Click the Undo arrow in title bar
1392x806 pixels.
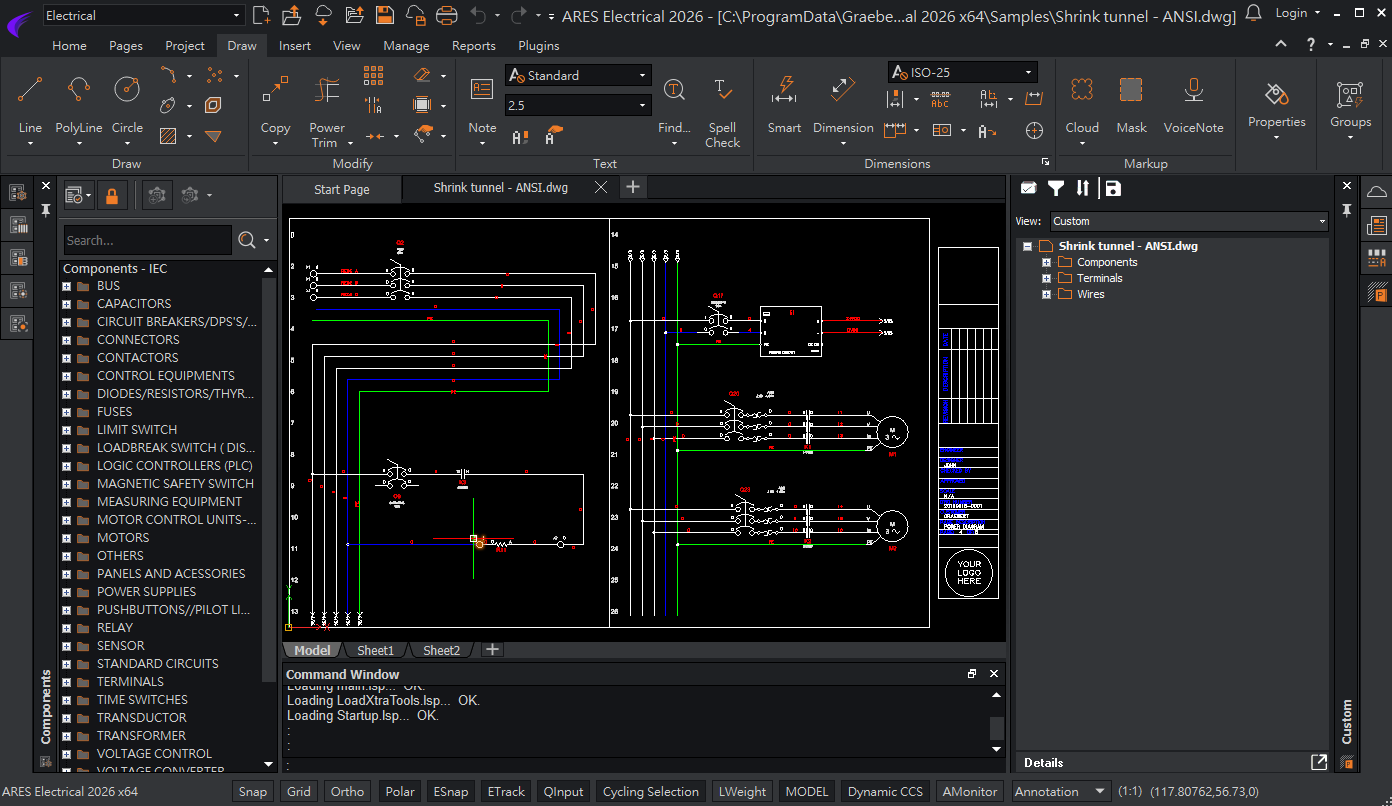478,15
